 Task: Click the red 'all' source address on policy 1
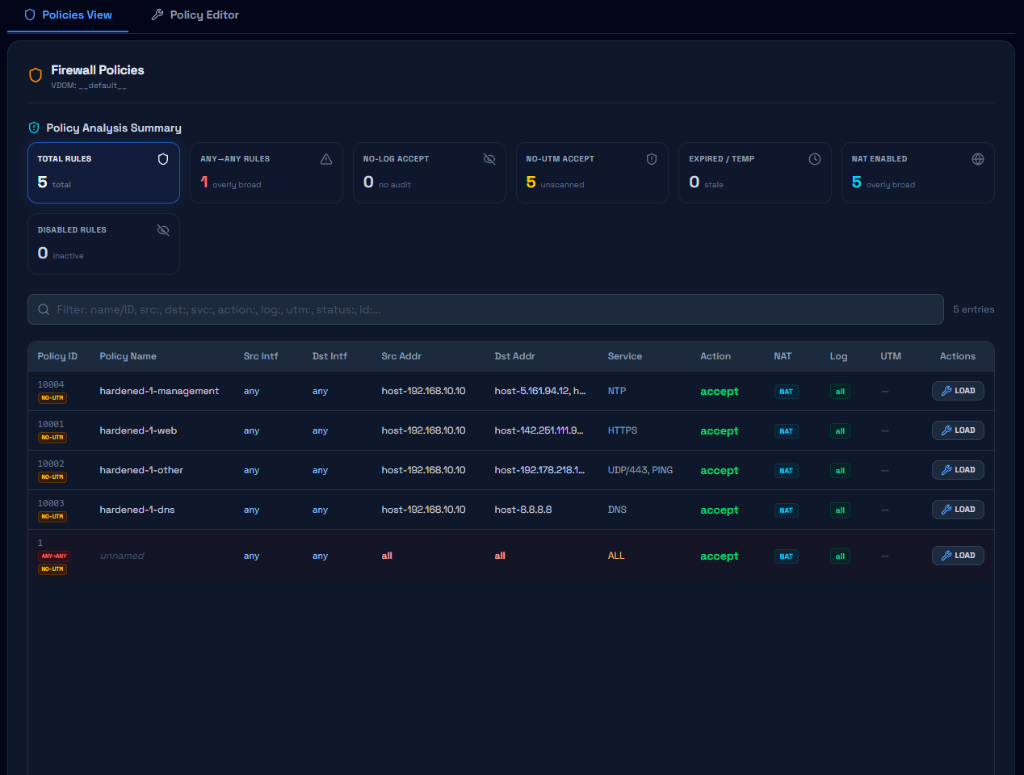(387, 556)
